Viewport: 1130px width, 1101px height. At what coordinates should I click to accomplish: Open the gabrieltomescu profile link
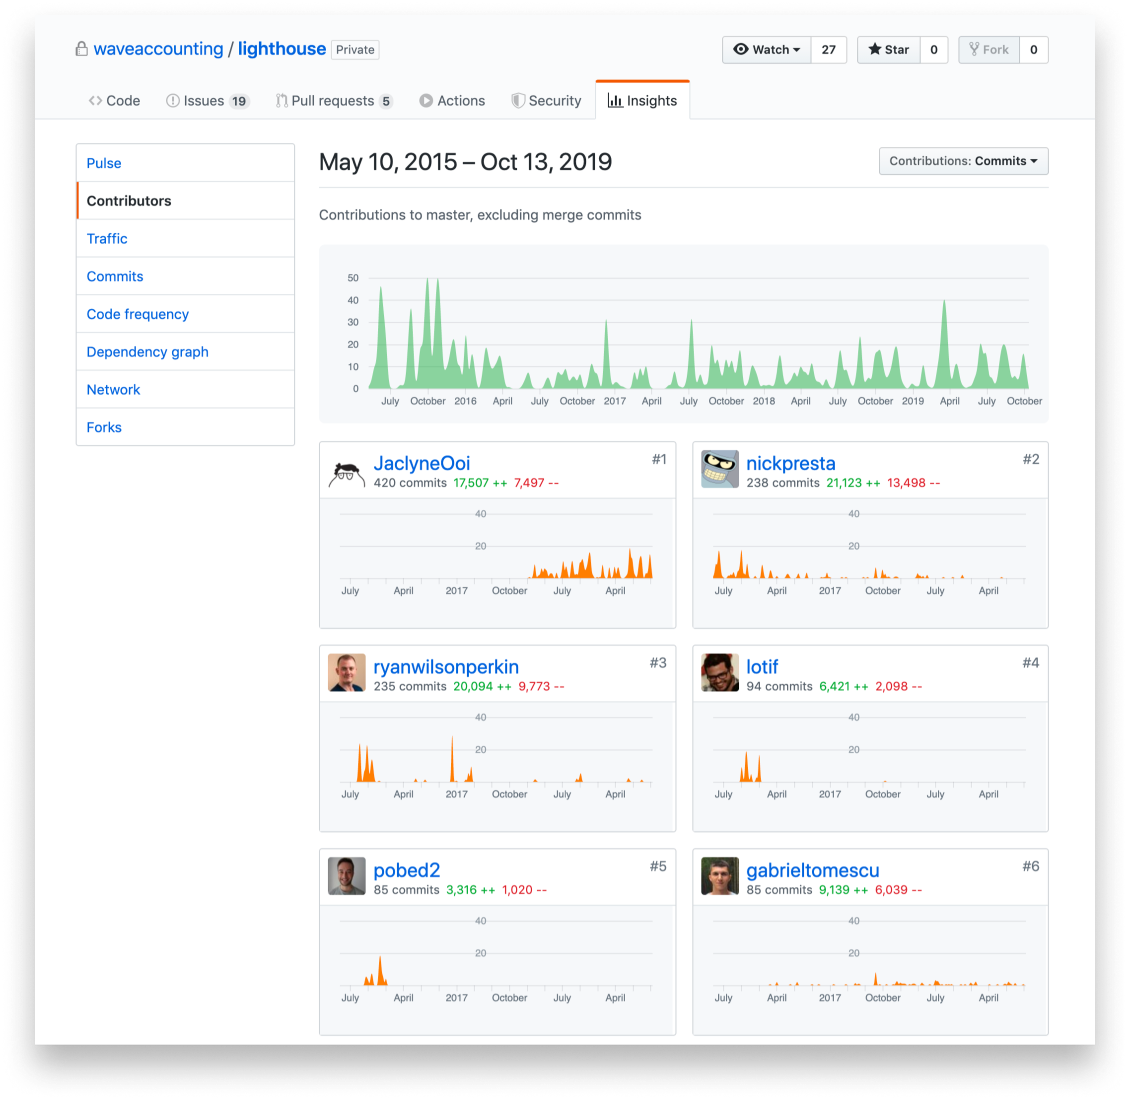(813, 870)
